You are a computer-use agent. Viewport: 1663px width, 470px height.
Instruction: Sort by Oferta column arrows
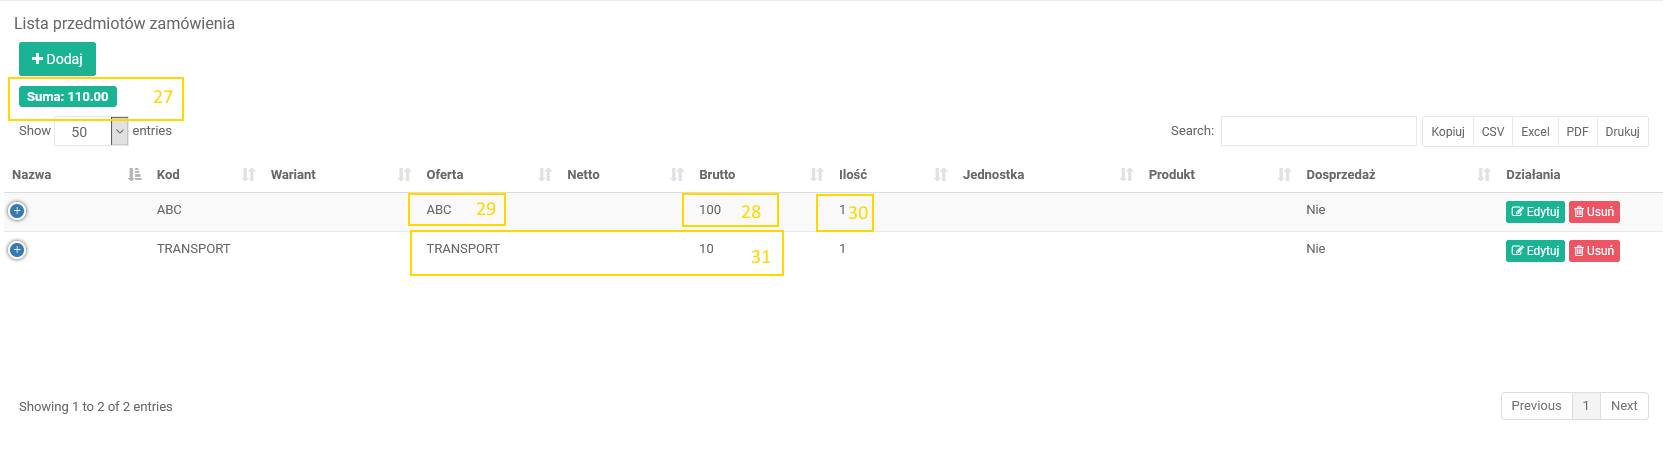pos(545,175)
